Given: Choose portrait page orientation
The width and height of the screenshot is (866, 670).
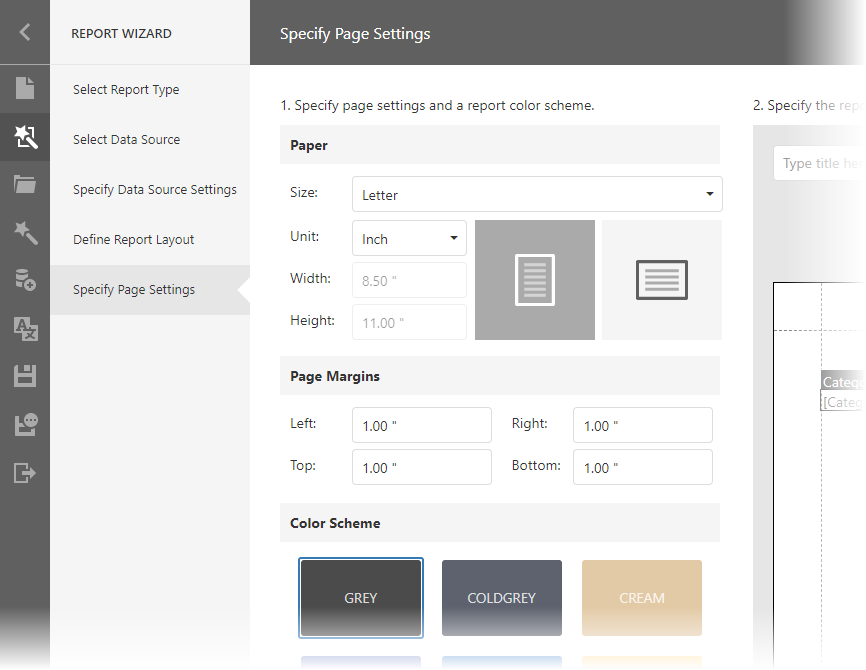Looking at the screenshot, I should click(535, 280).
